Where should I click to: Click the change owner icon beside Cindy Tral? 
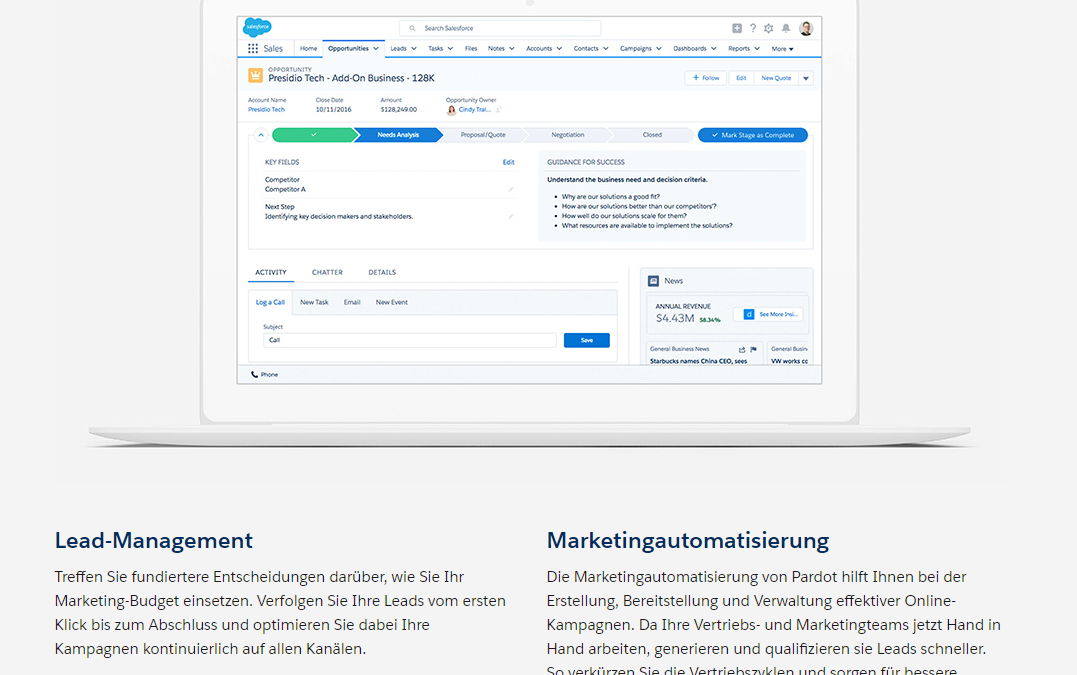499,110
